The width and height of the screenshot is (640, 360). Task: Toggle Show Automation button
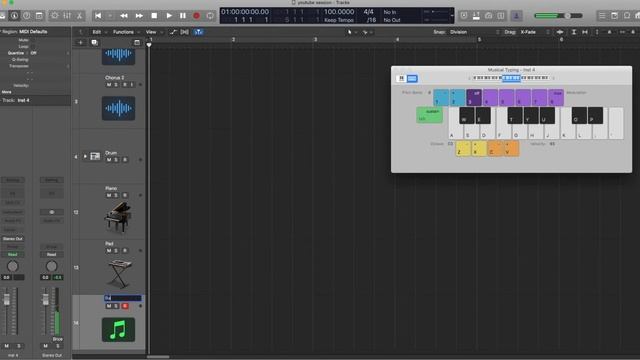pyautogui.click(x=173, y=32)
